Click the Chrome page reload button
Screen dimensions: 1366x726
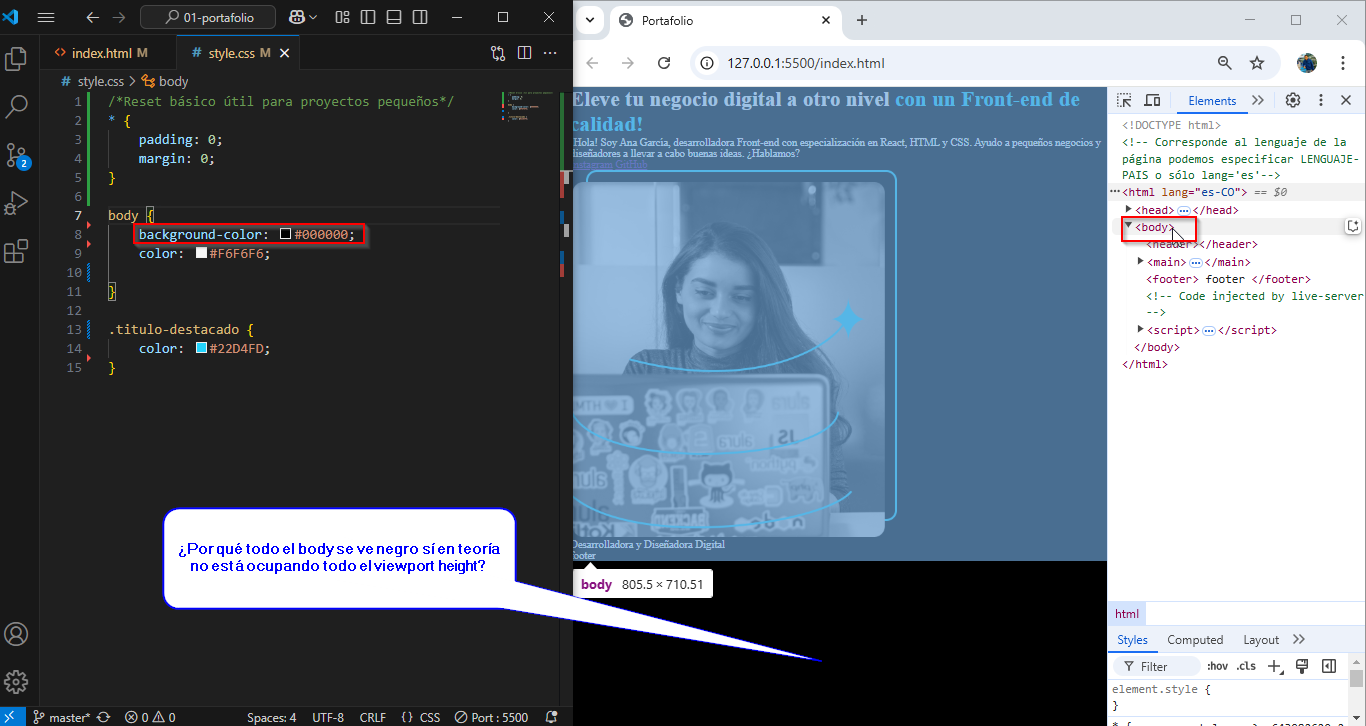(x=664, y=63)
